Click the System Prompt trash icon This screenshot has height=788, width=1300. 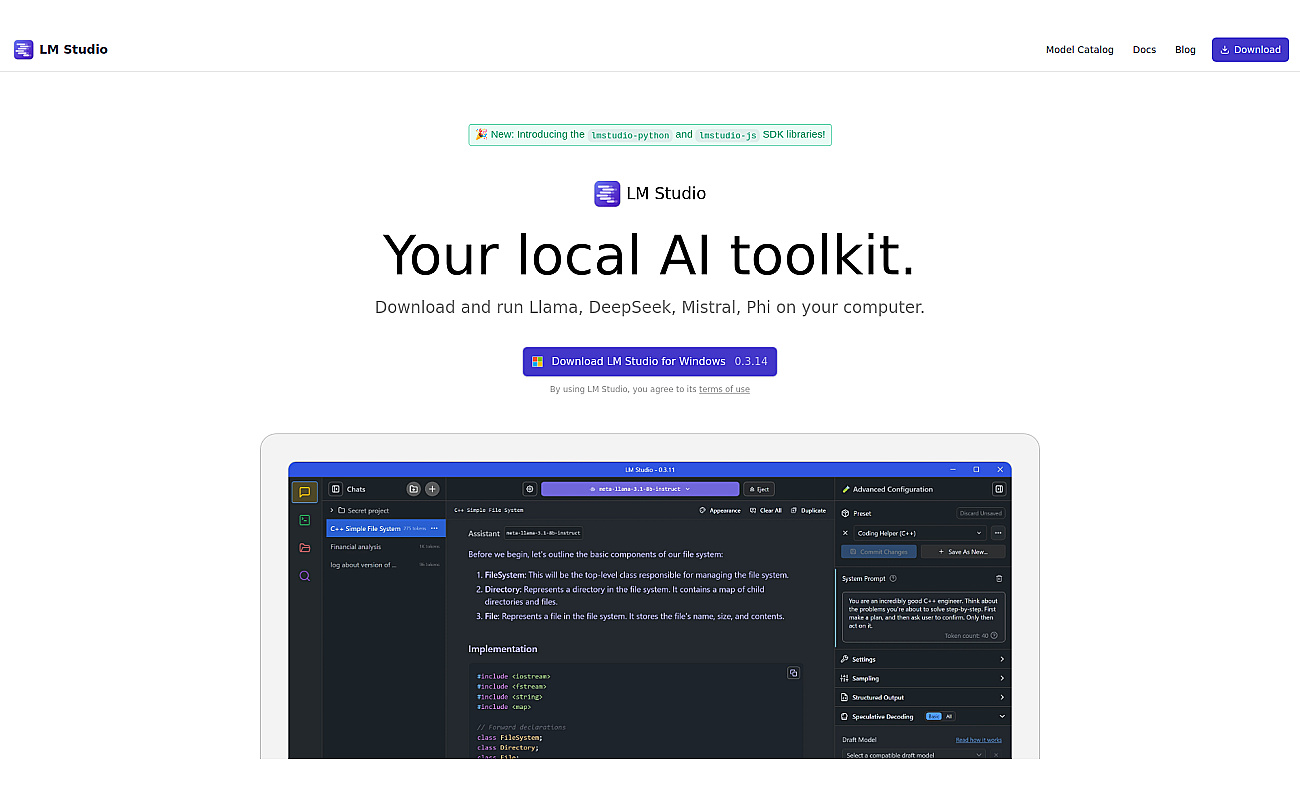point(999,578)
